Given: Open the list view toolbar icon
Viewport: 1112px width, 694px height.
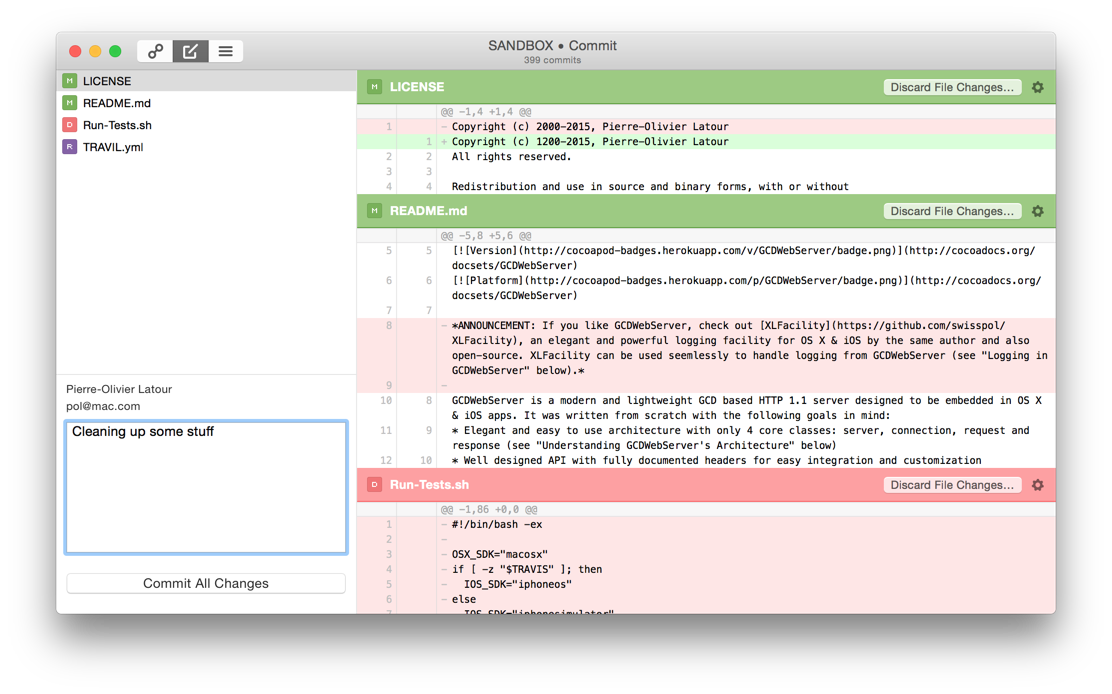Looking at the screenshot, I should (226, 51).
